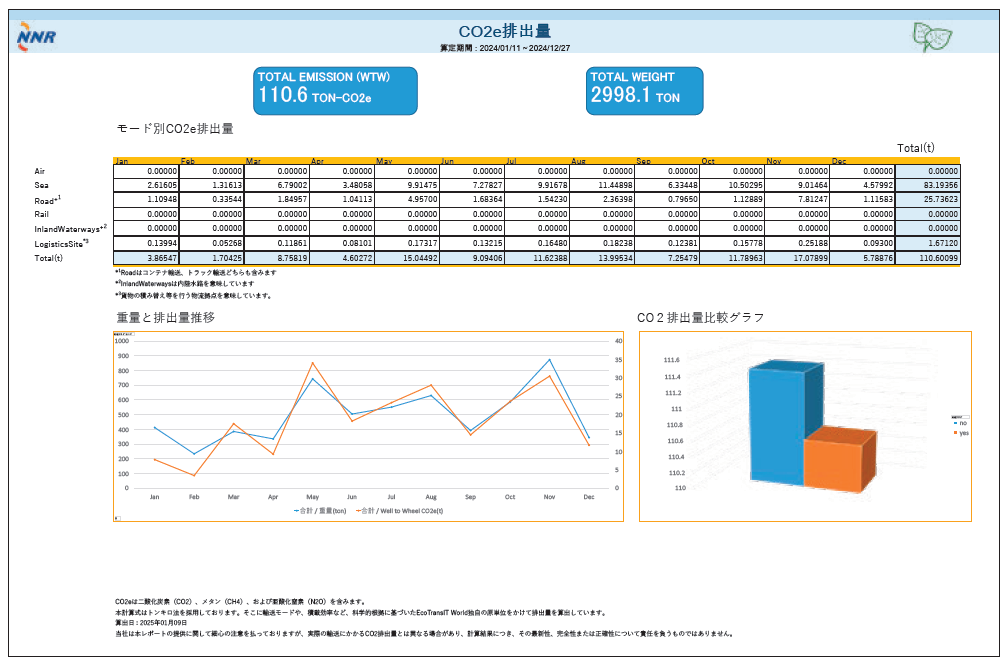This screenshot has width=1006, height=660.
Task: Click LogisticsSite November cell 0.25188
Action: tap(797, 244)
